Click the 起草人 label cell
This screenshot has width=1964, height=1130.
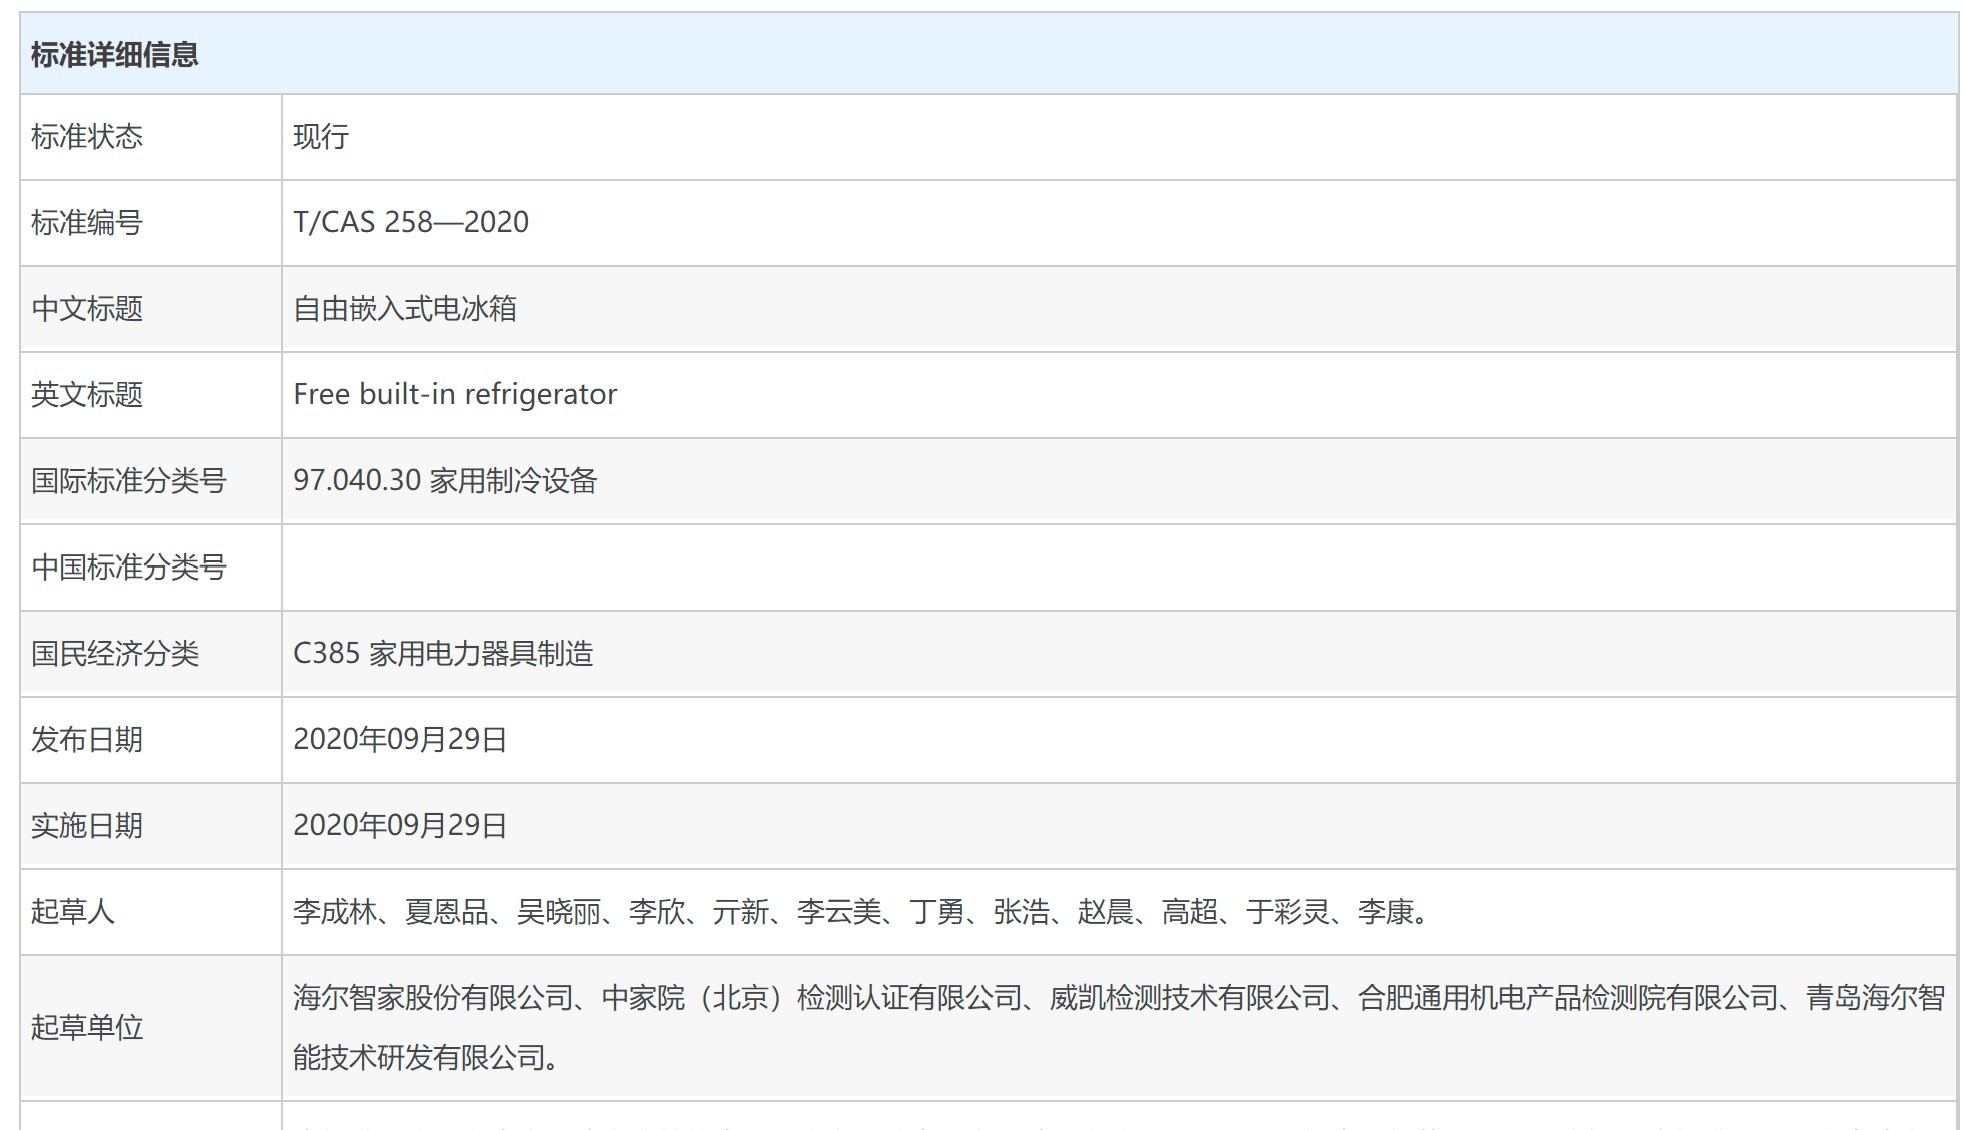(73, 912)
